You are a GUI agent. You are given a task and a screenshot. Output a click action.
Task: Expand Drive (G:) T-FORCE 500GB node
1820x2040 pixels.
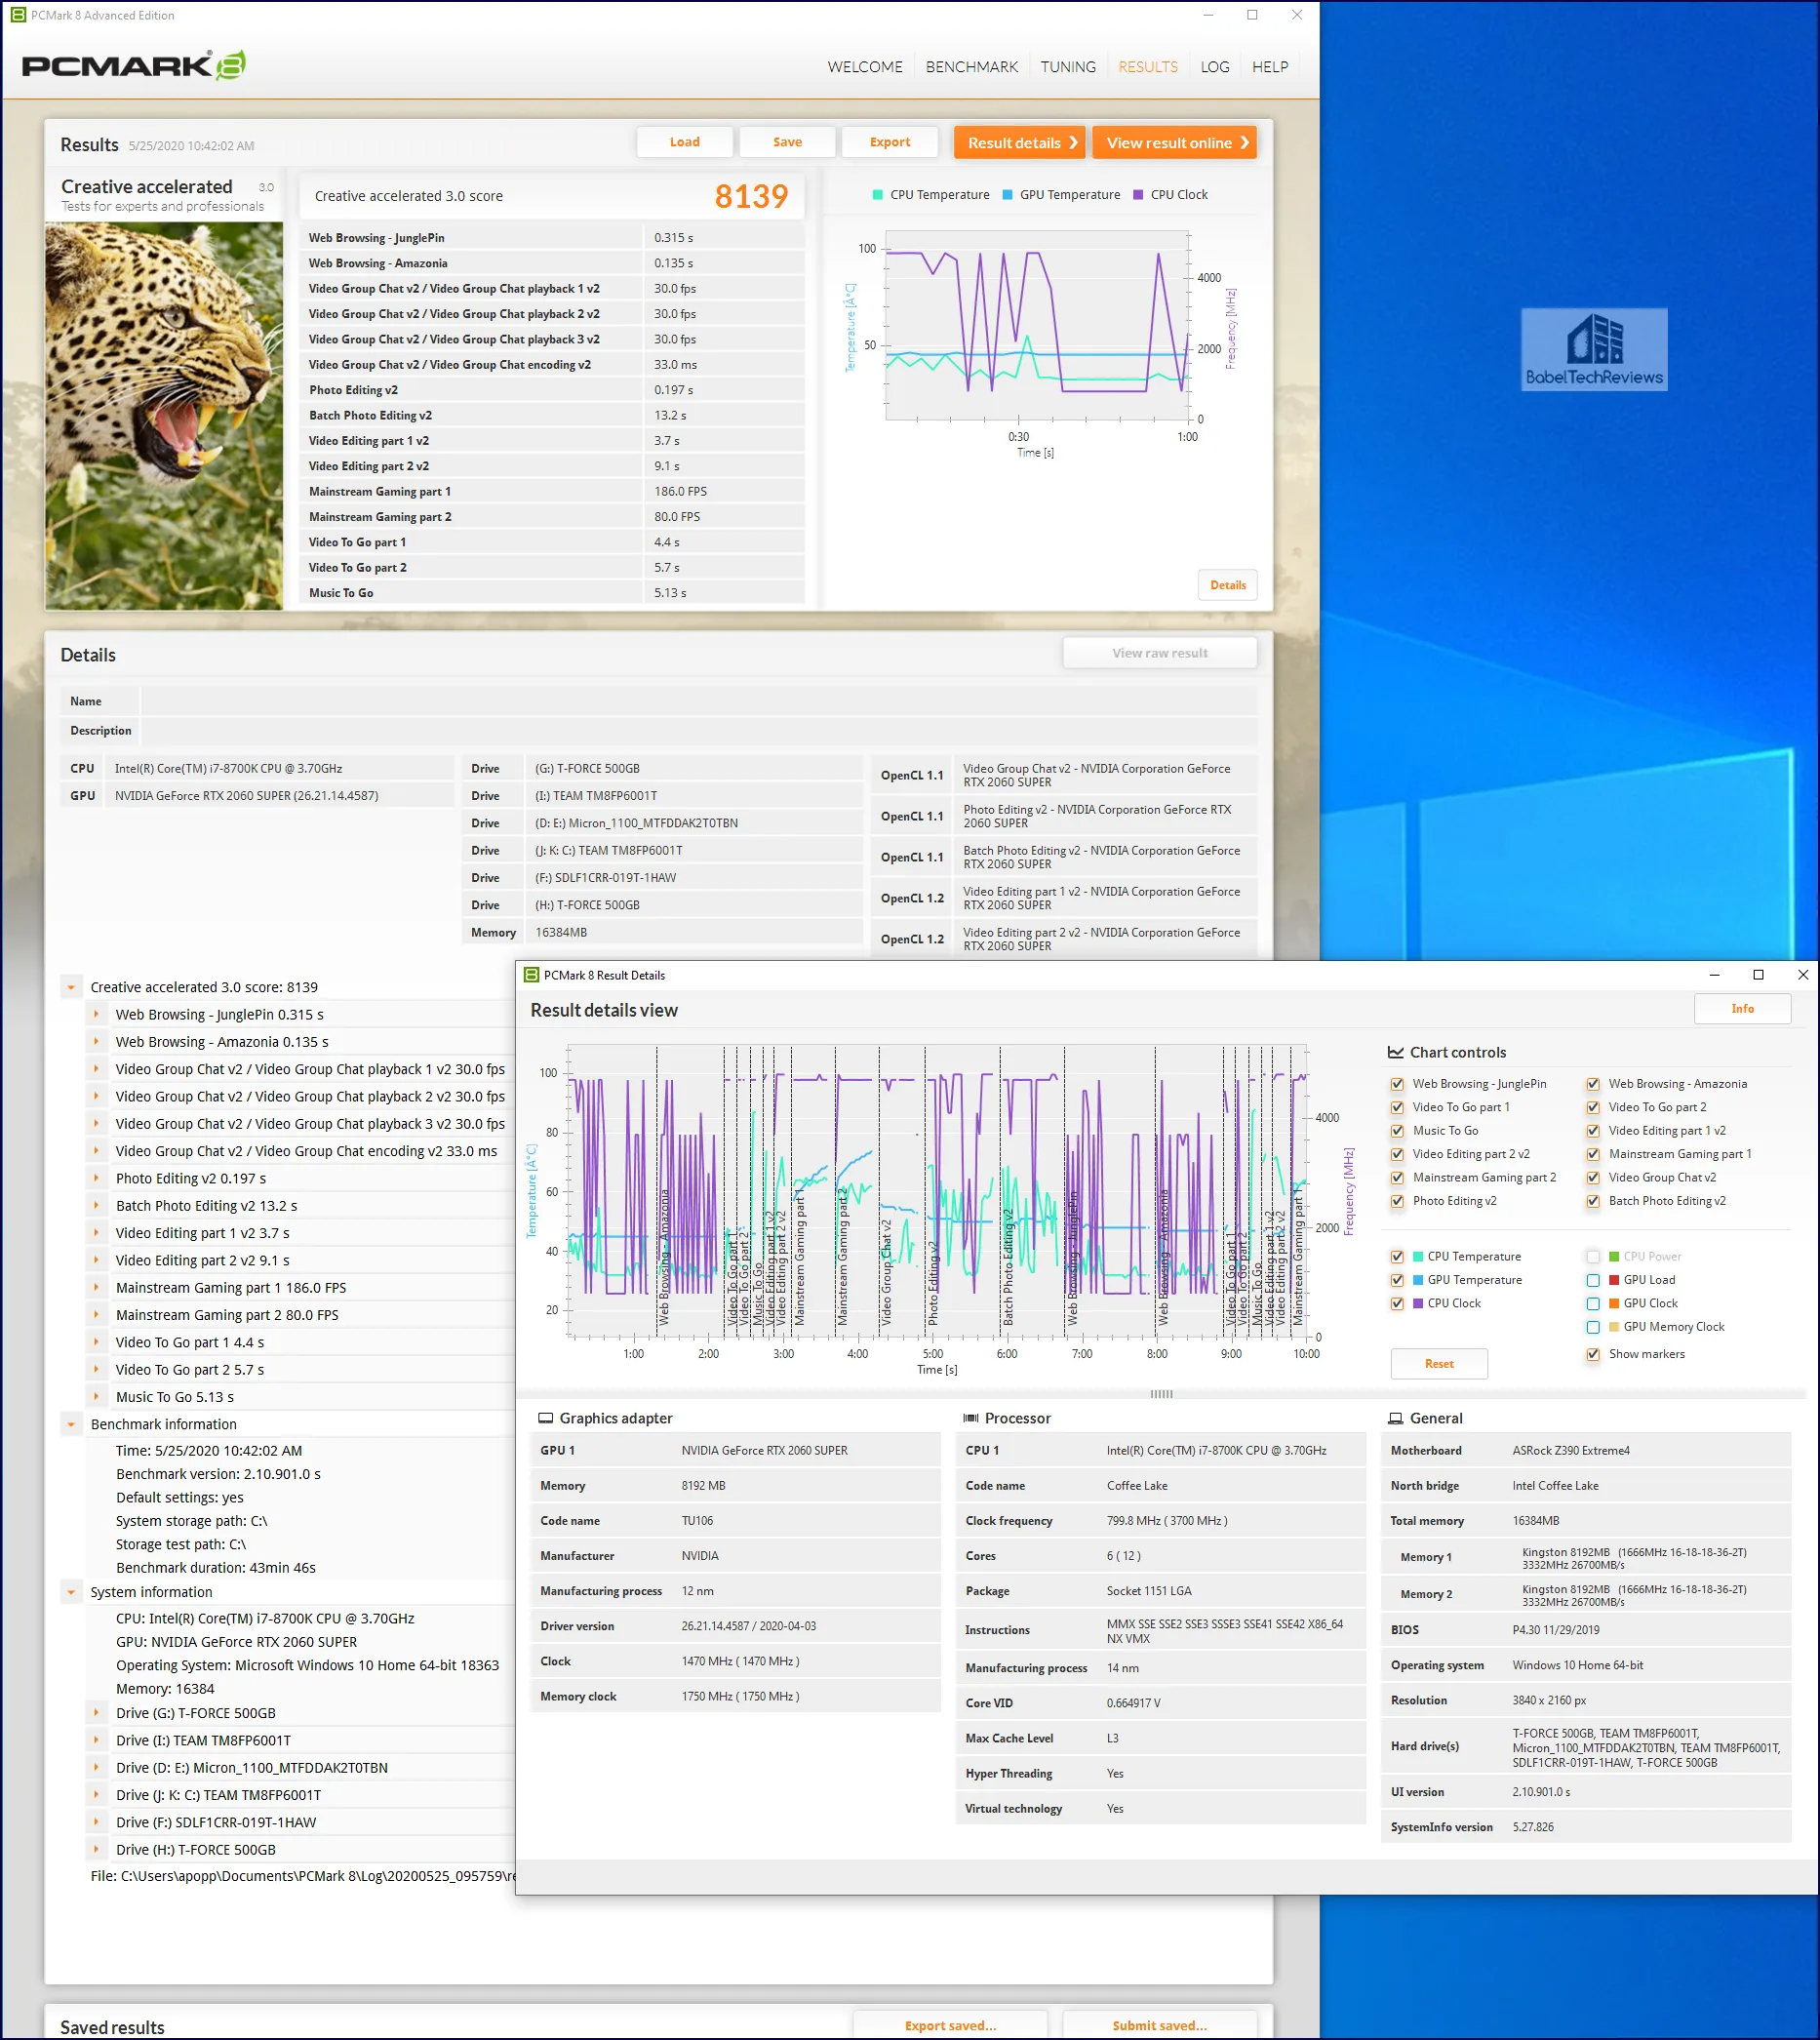click(96, 1713)
